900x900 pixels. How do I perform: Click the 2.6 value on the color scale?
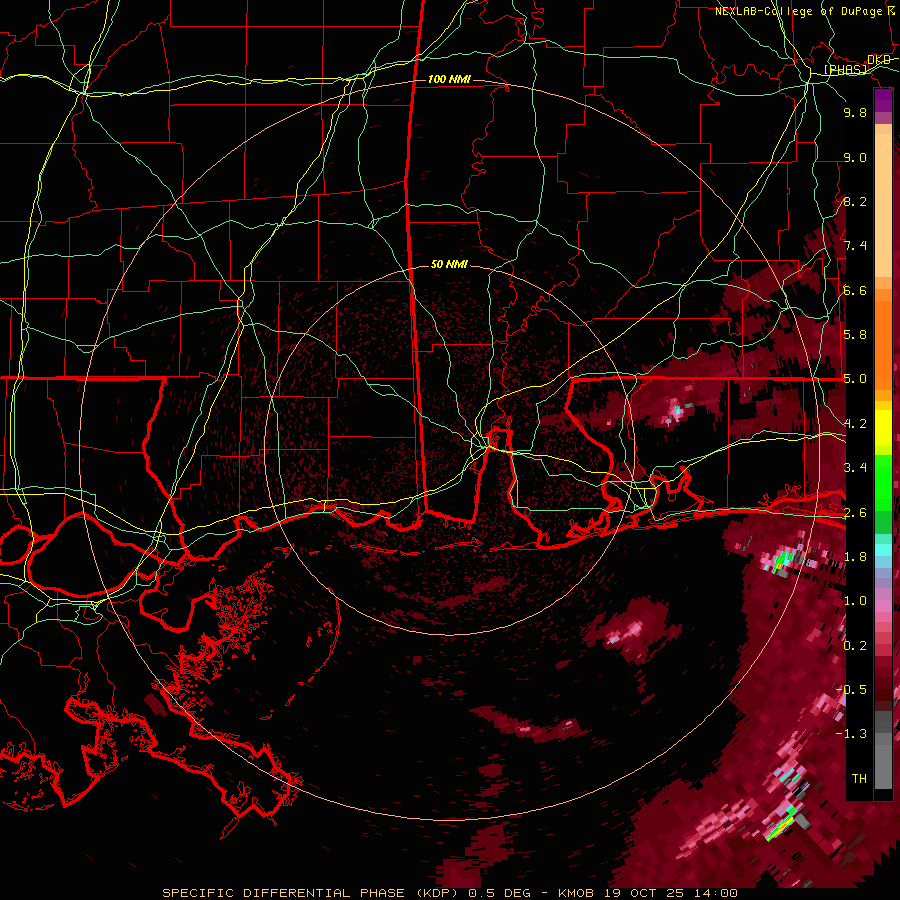pyautogui.click(x=855, y=512)
